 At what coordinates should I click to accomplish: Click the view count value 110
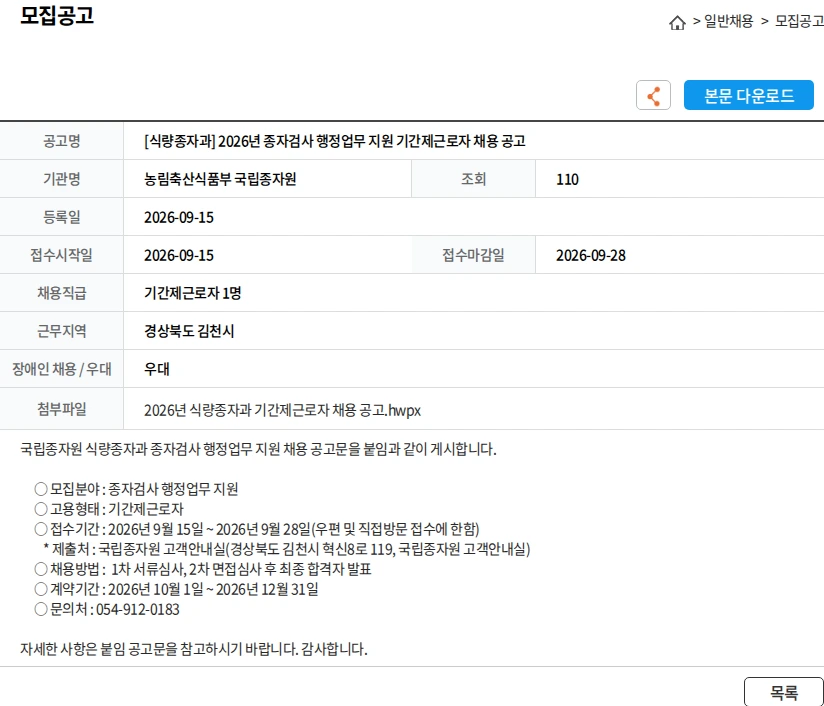567,180
